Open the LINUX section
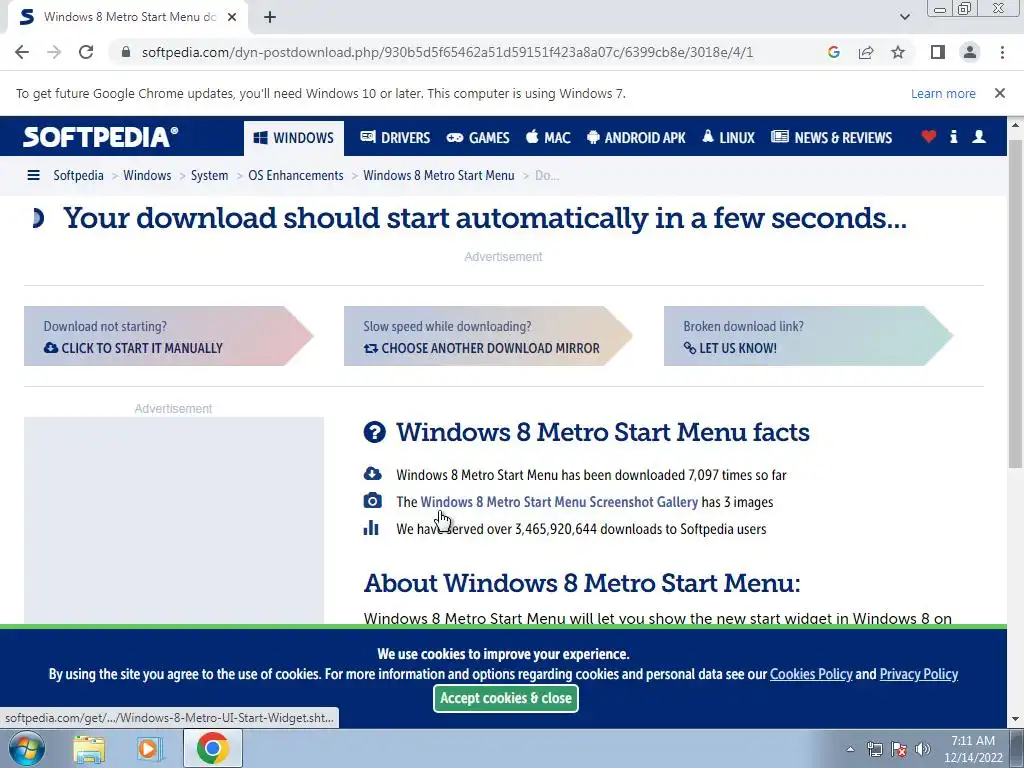The image size is (1024, 768). click(728, 138)
